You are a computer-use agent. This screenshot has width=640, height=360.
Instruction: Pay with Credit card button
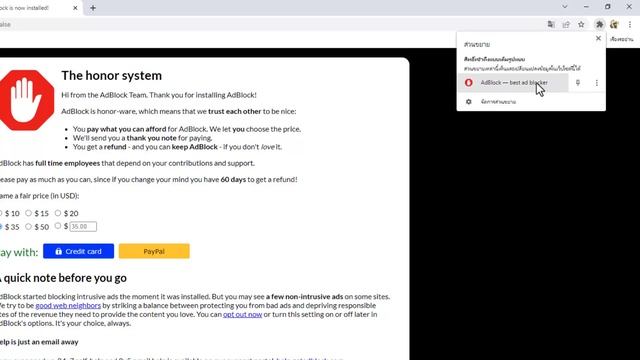click(x=78, y=251)
